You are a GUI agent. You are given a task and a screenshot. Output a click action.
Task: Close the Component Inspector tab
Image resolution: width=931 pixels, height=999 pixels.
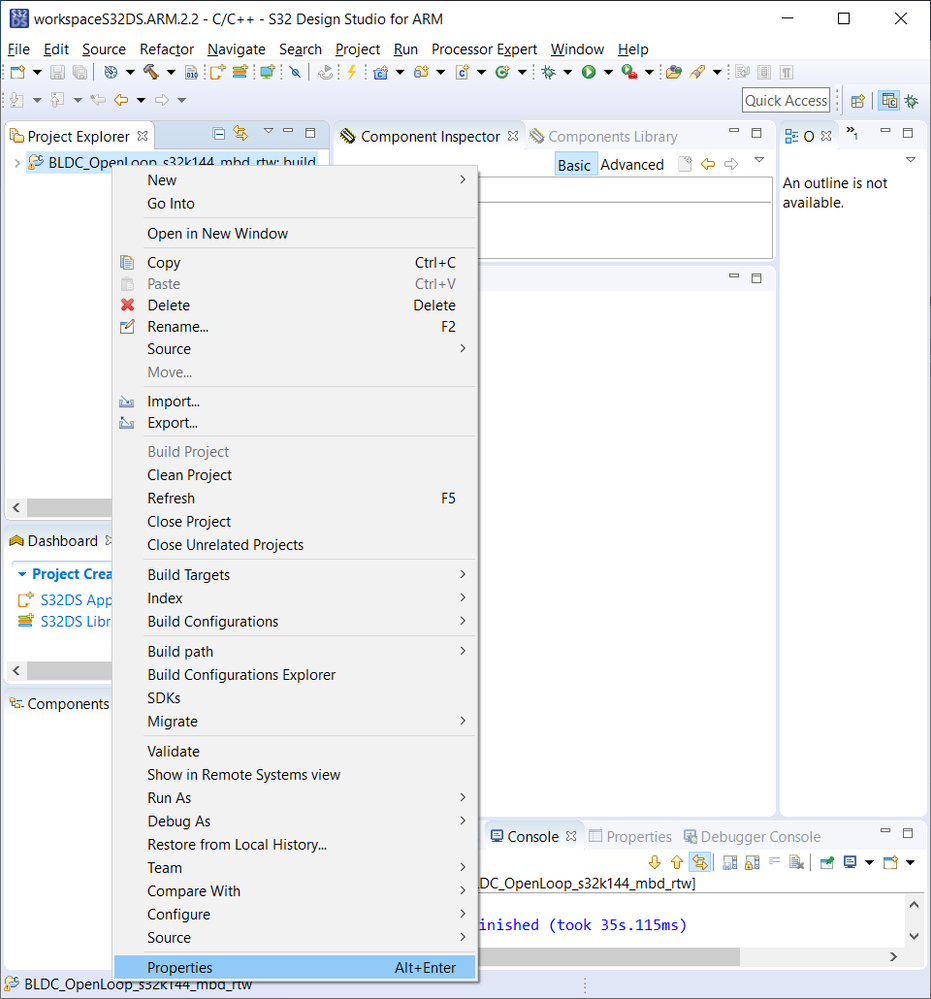point(513,136)
